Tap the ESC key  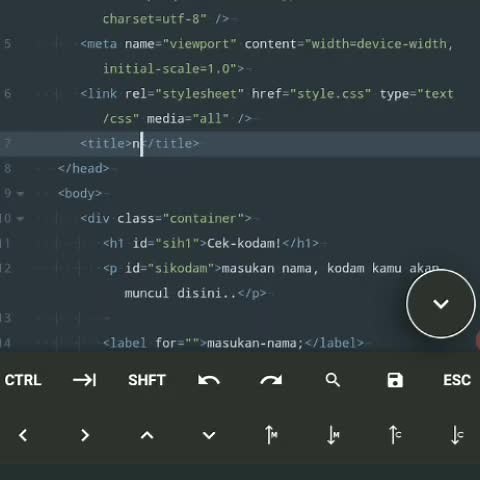pos(457,380)
